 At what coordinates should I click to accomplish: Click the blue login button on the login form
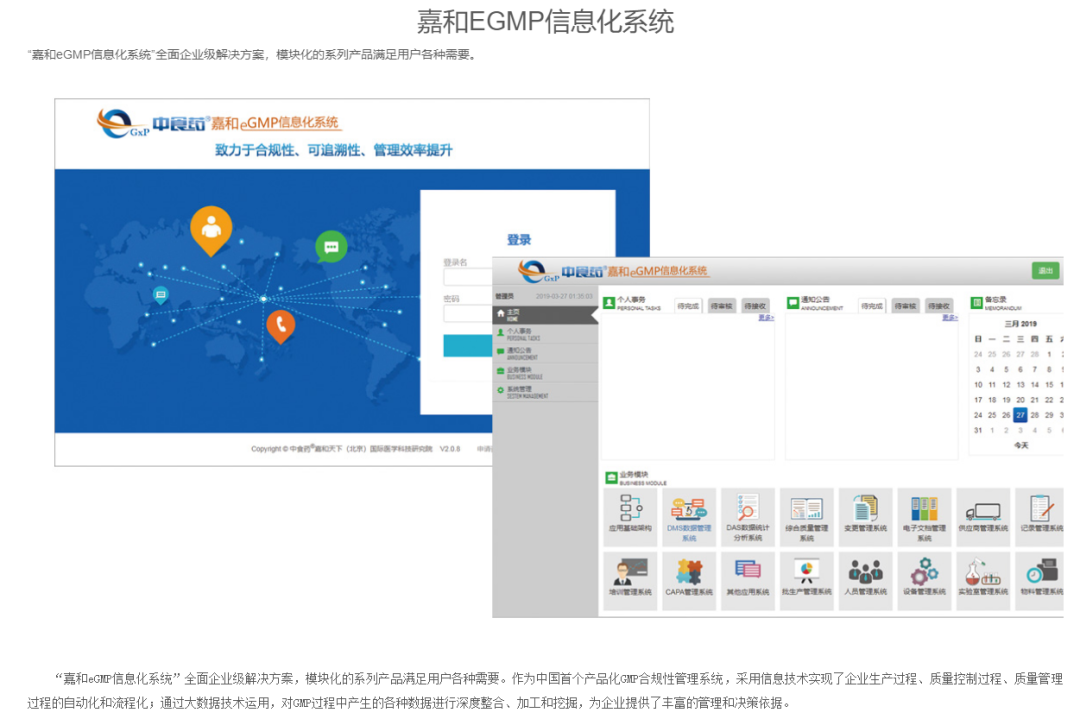click(468, 346)
